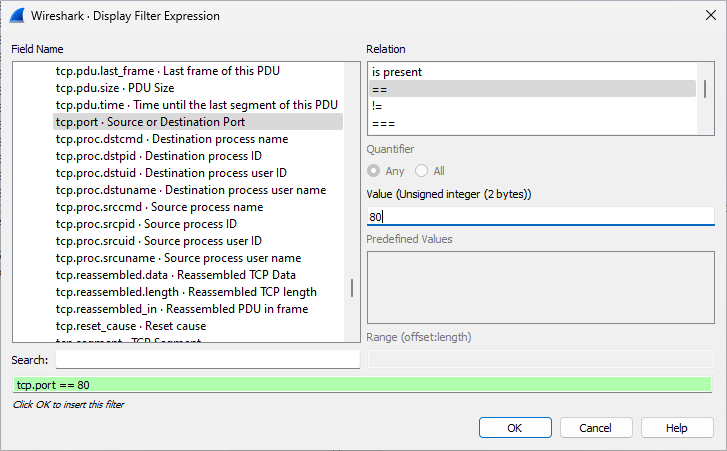
Task: Select the != relation
Action: tap(533, 106)
